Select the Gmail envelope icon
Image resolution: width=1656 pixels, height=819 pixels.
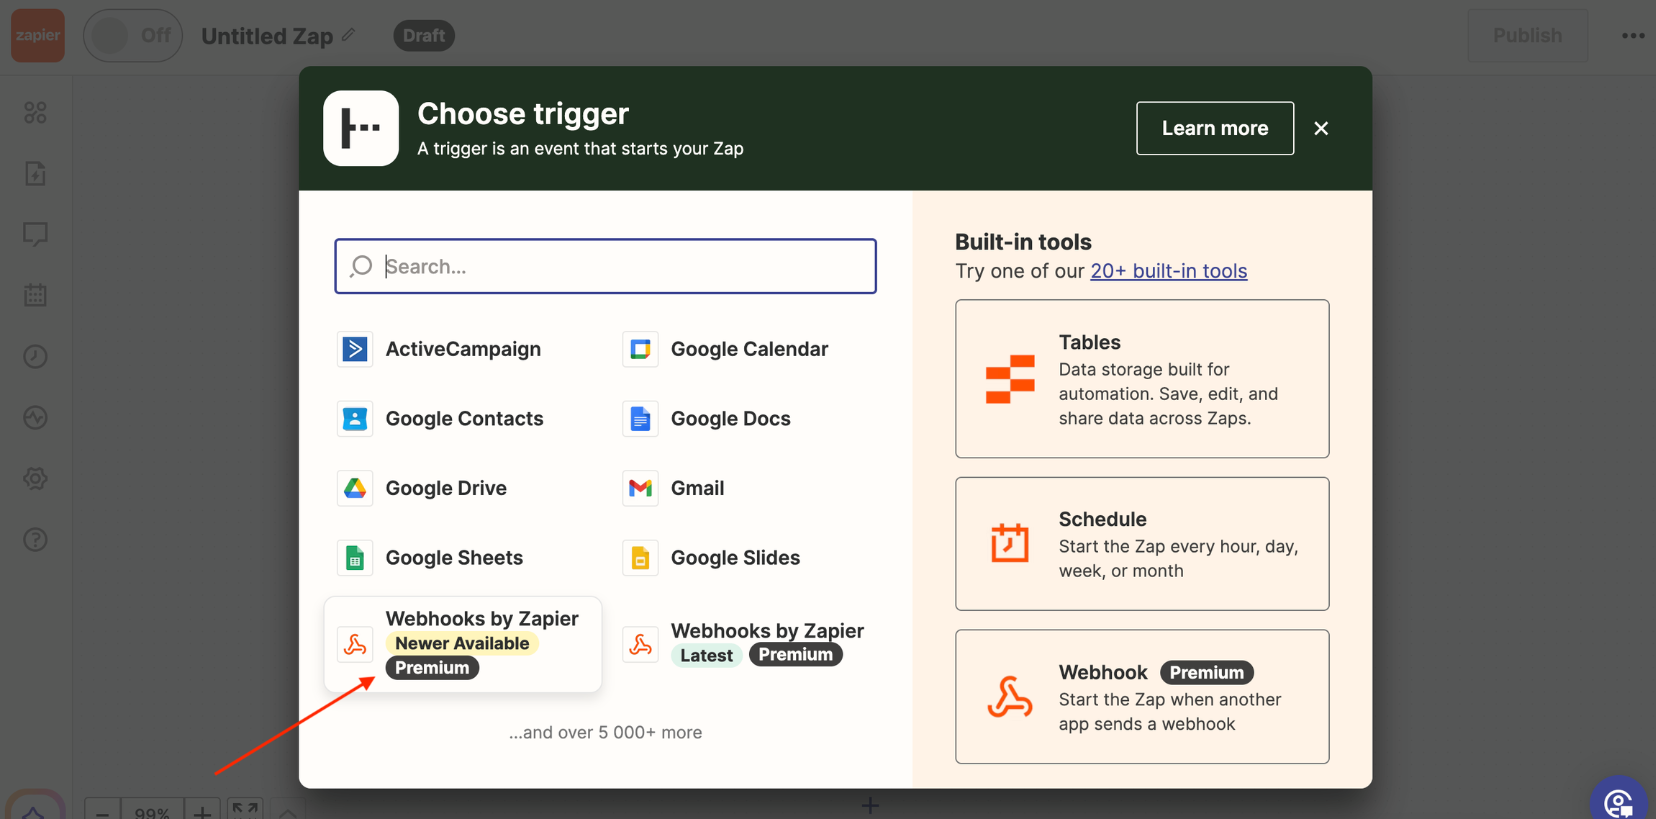[x=640, y=488]
